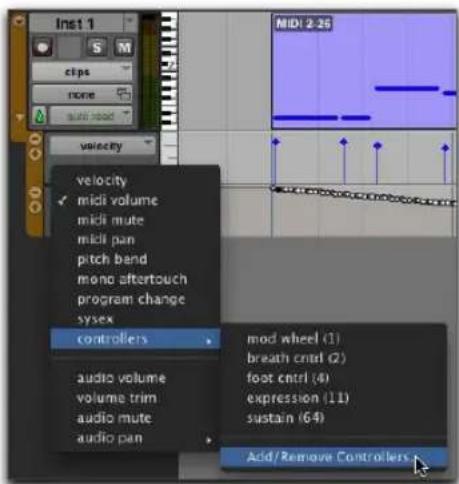Click the first velocity stalk diamond

click(275, 142)
